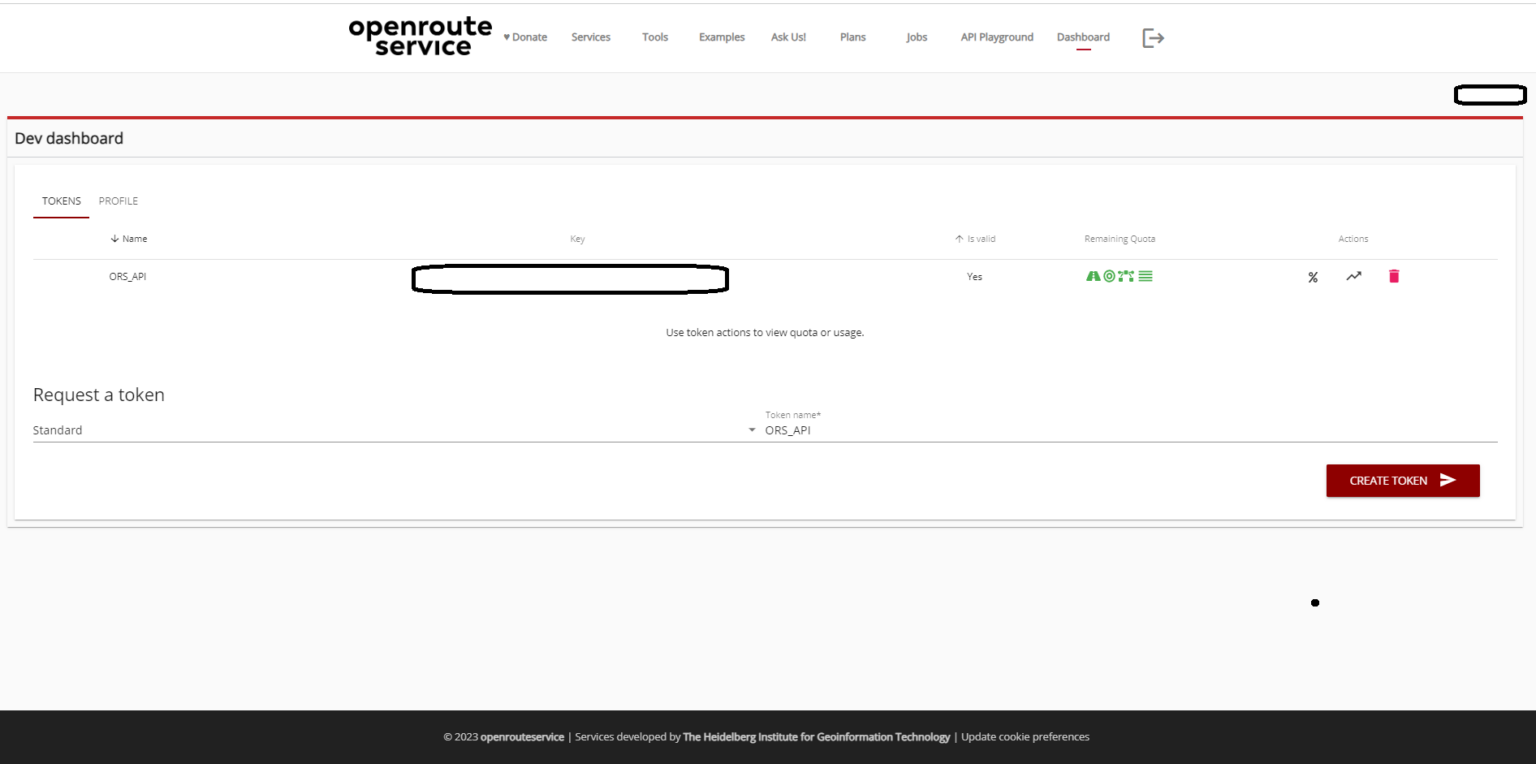The height and width of the screenshot is (764, 1536).
Task: Click the green road directions quota icon
Action: pyautogui.click(x=1093, y=277)
